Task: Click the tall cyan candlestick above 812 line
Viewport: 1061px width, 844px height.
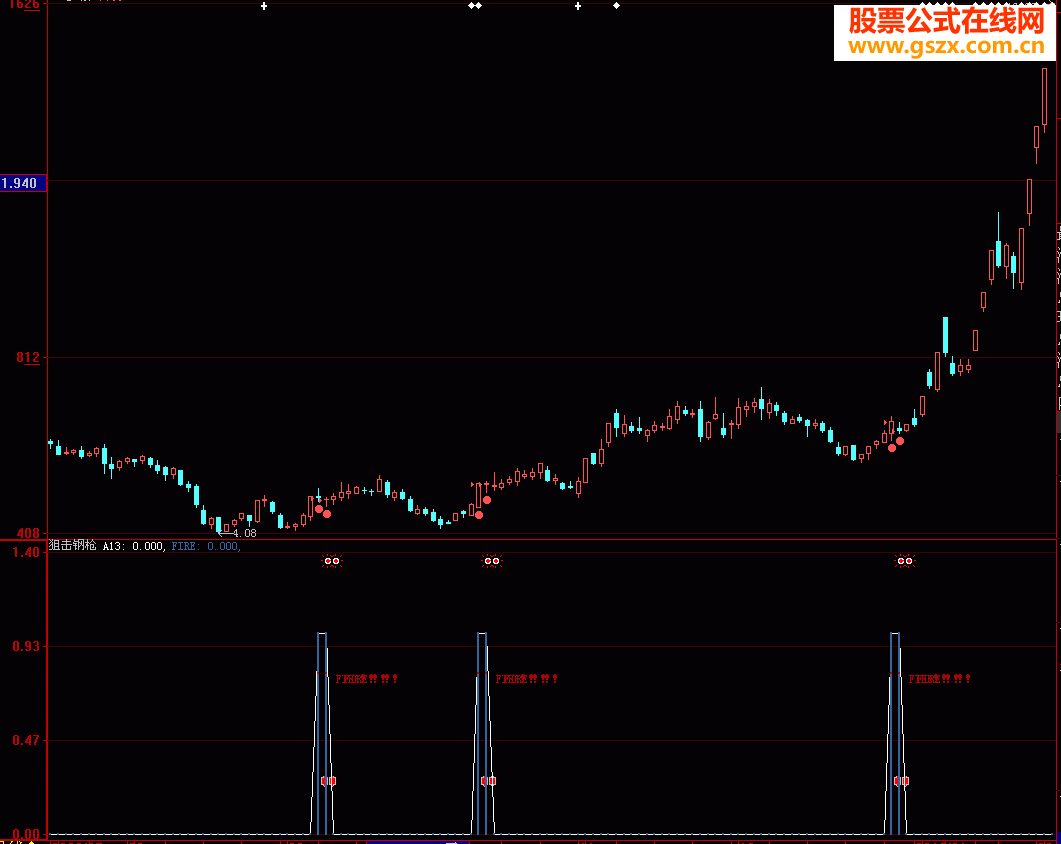Action: (945, 336)
